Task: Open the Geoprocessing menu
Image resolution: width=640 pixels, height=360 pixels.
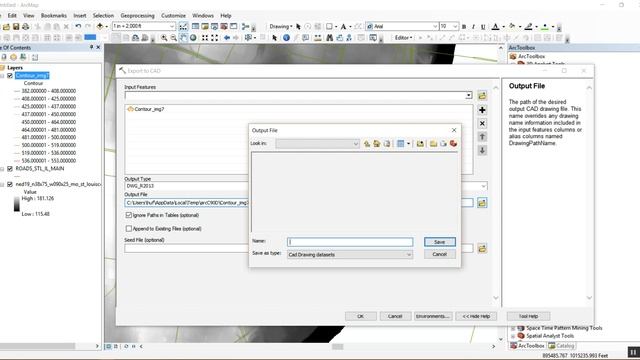Action: [138, 16]
